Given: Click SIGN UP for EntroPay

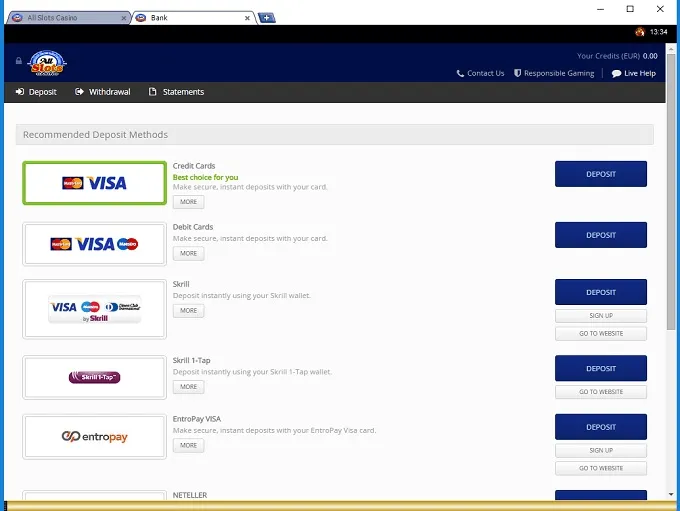Looking at the screenshot, I should [601, 450].
